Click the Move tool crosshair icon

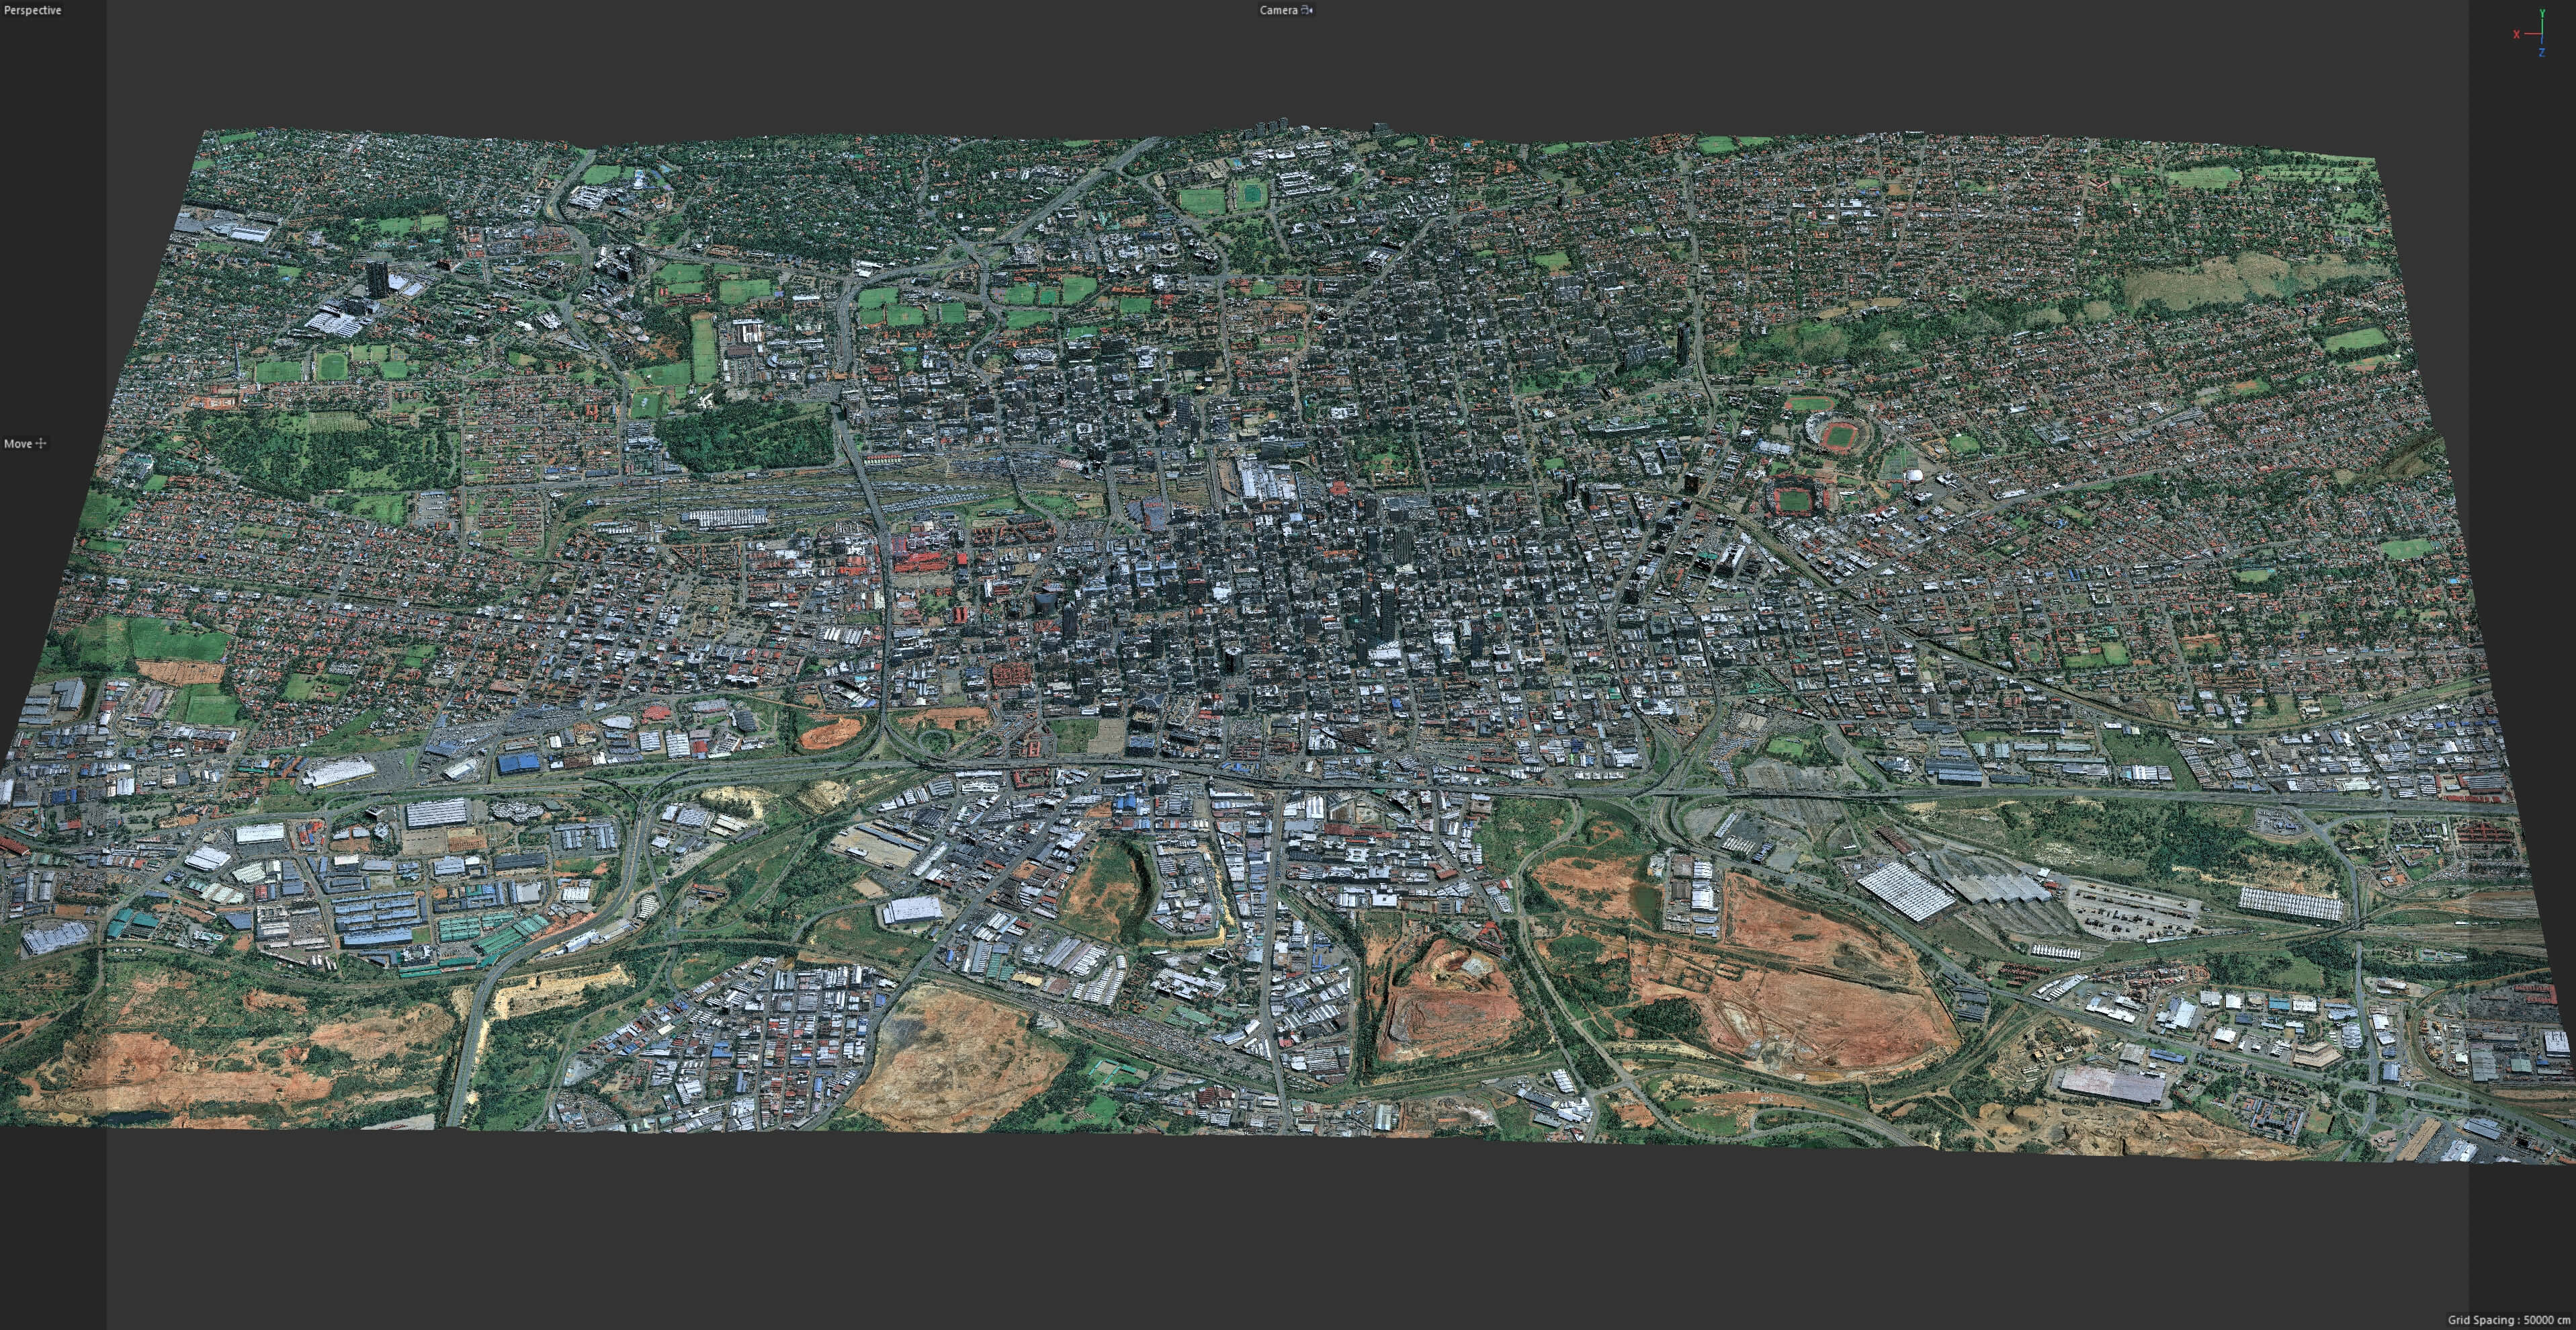click(x=41, y=443)
